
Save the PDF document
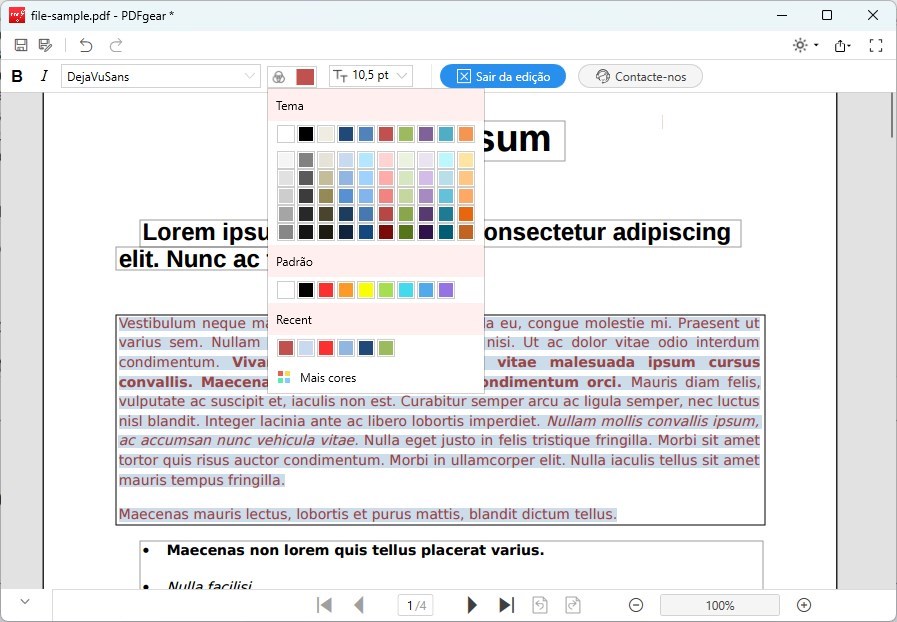(x=20, y=45)
